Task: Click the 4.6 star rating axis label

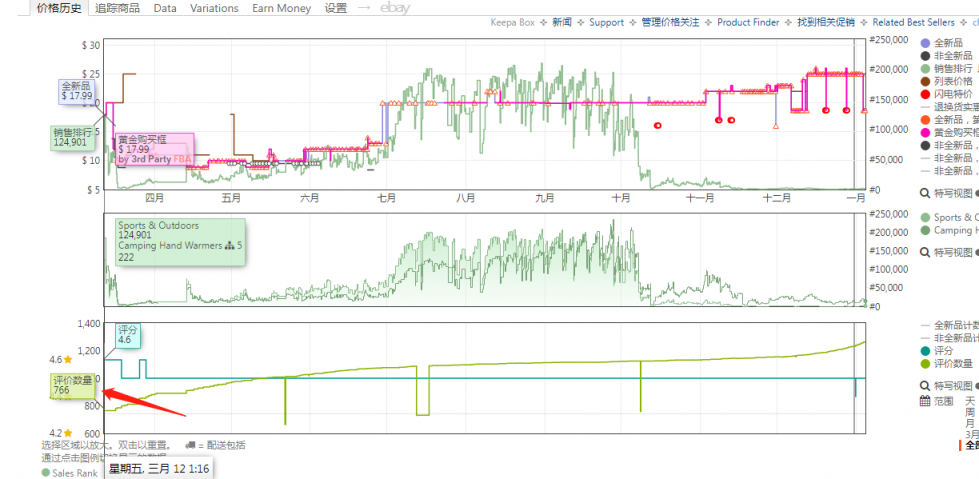Action: (61, 360)
